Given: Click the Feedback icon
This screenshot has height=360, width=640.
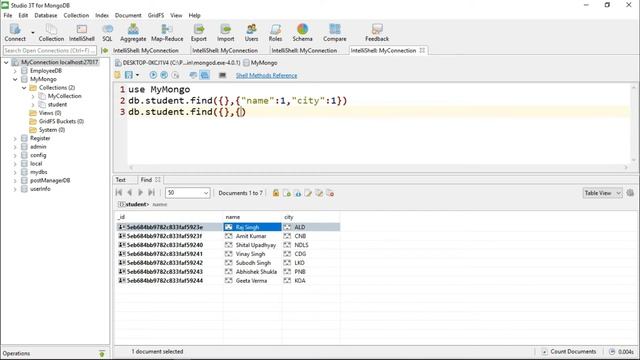Looking at the screenshot, I should point(377,32).
